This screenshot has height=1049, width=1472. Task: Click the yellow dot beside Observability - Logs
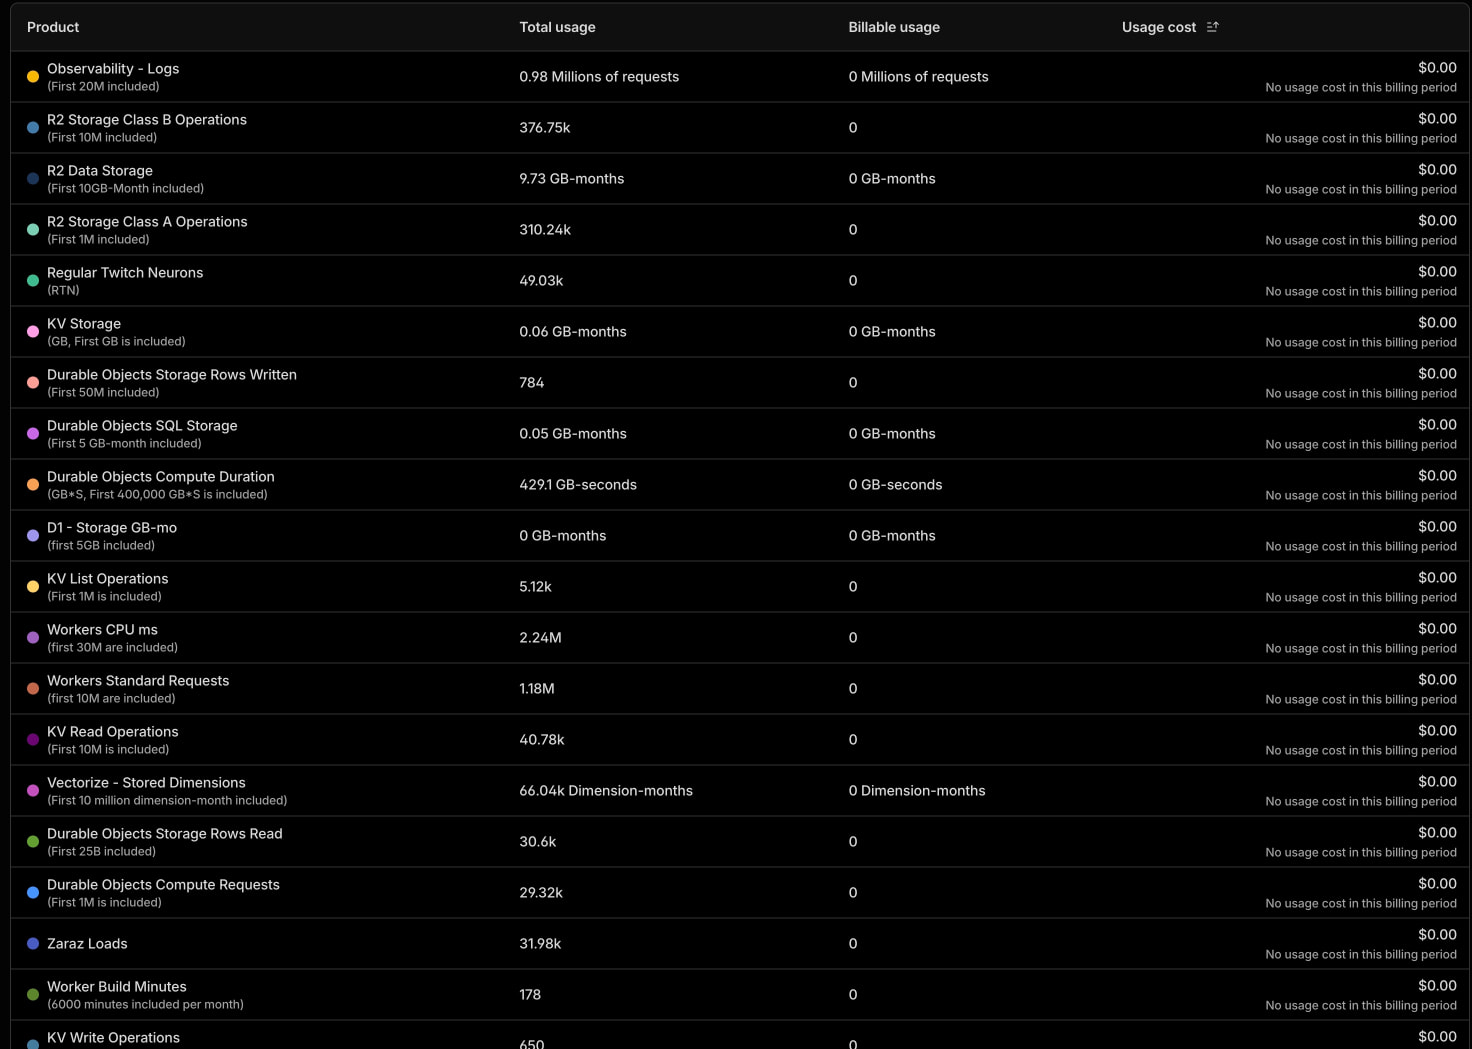[x=33, y=76]
